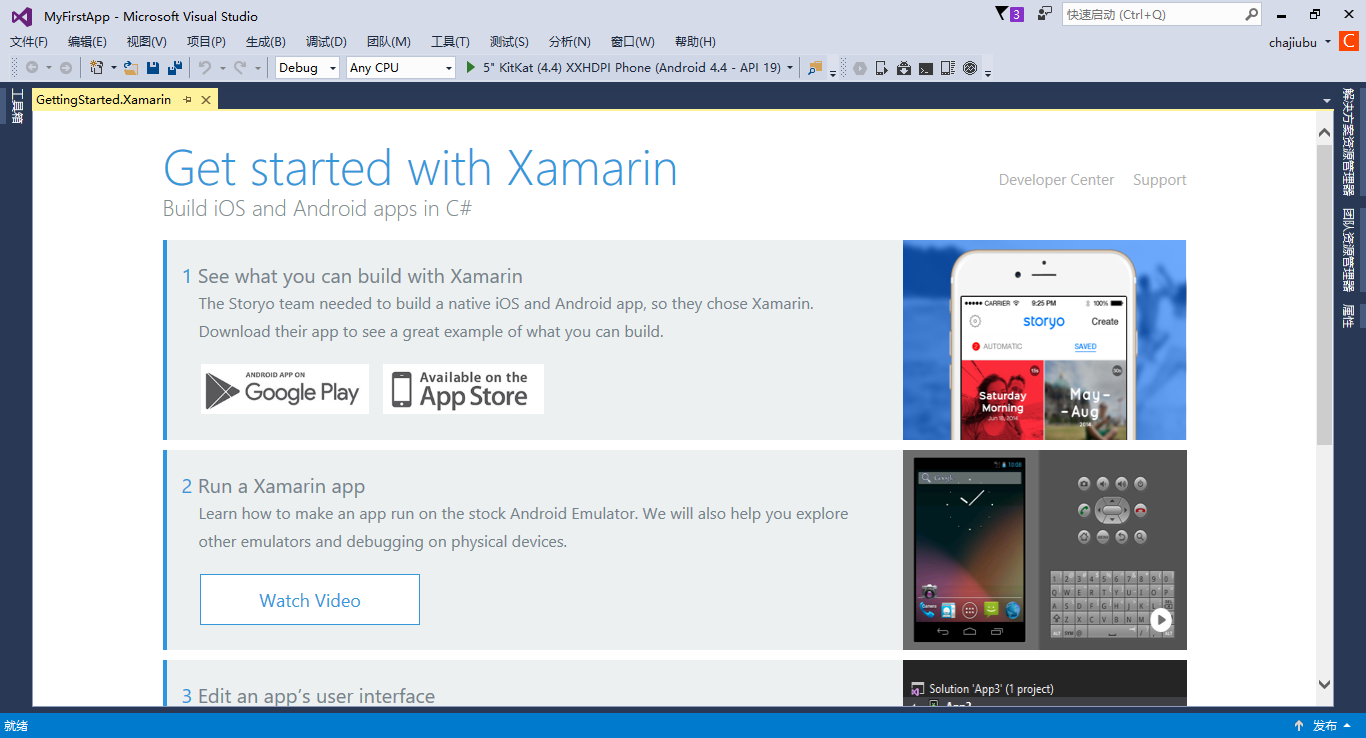Click the round Xamarin globe toolbar icon

coord(970,68)
